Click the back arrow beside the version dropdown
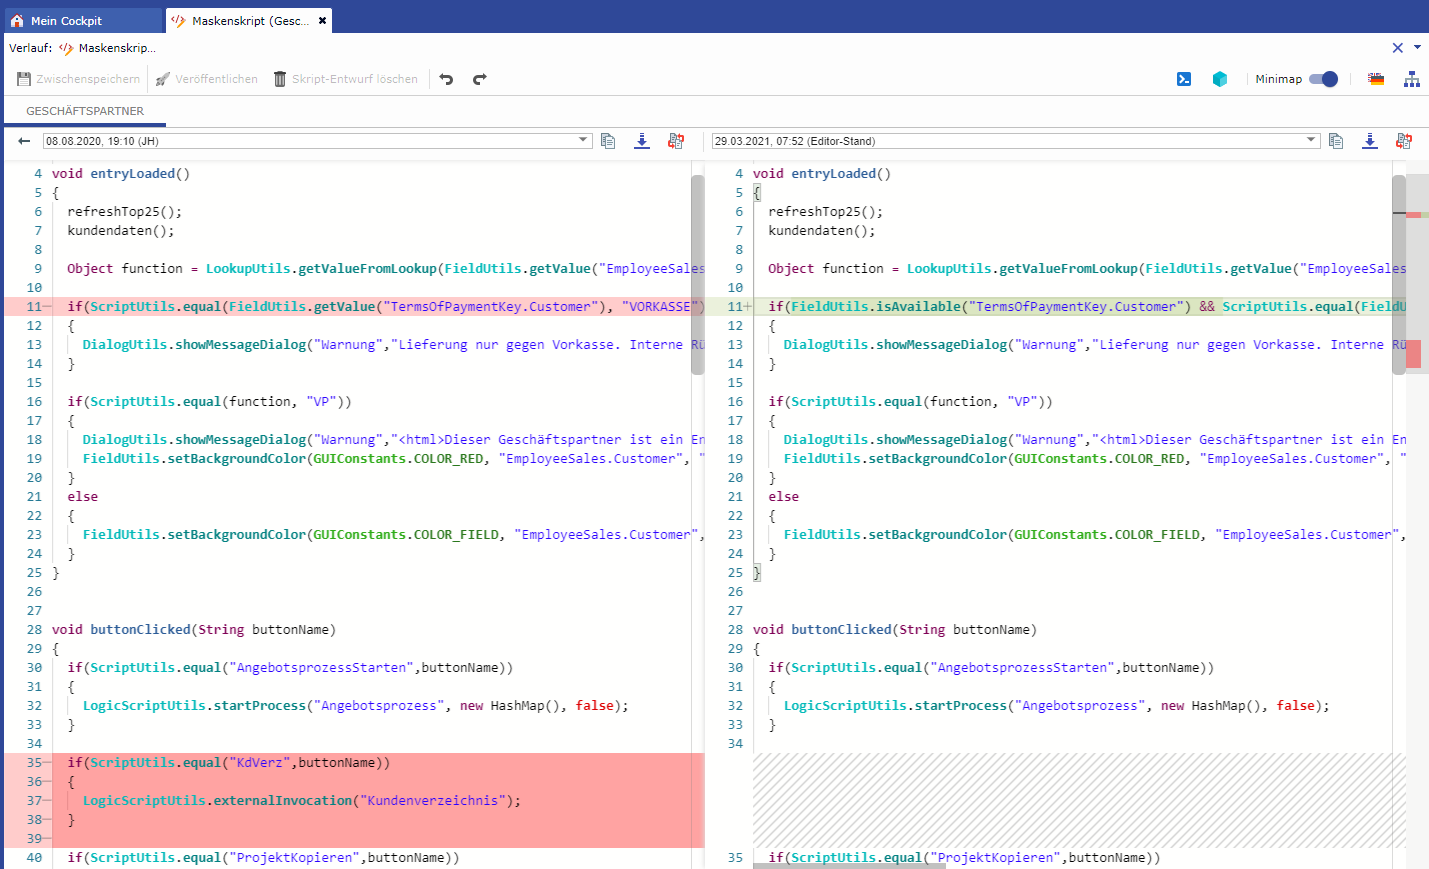 [x=24, y=141]
